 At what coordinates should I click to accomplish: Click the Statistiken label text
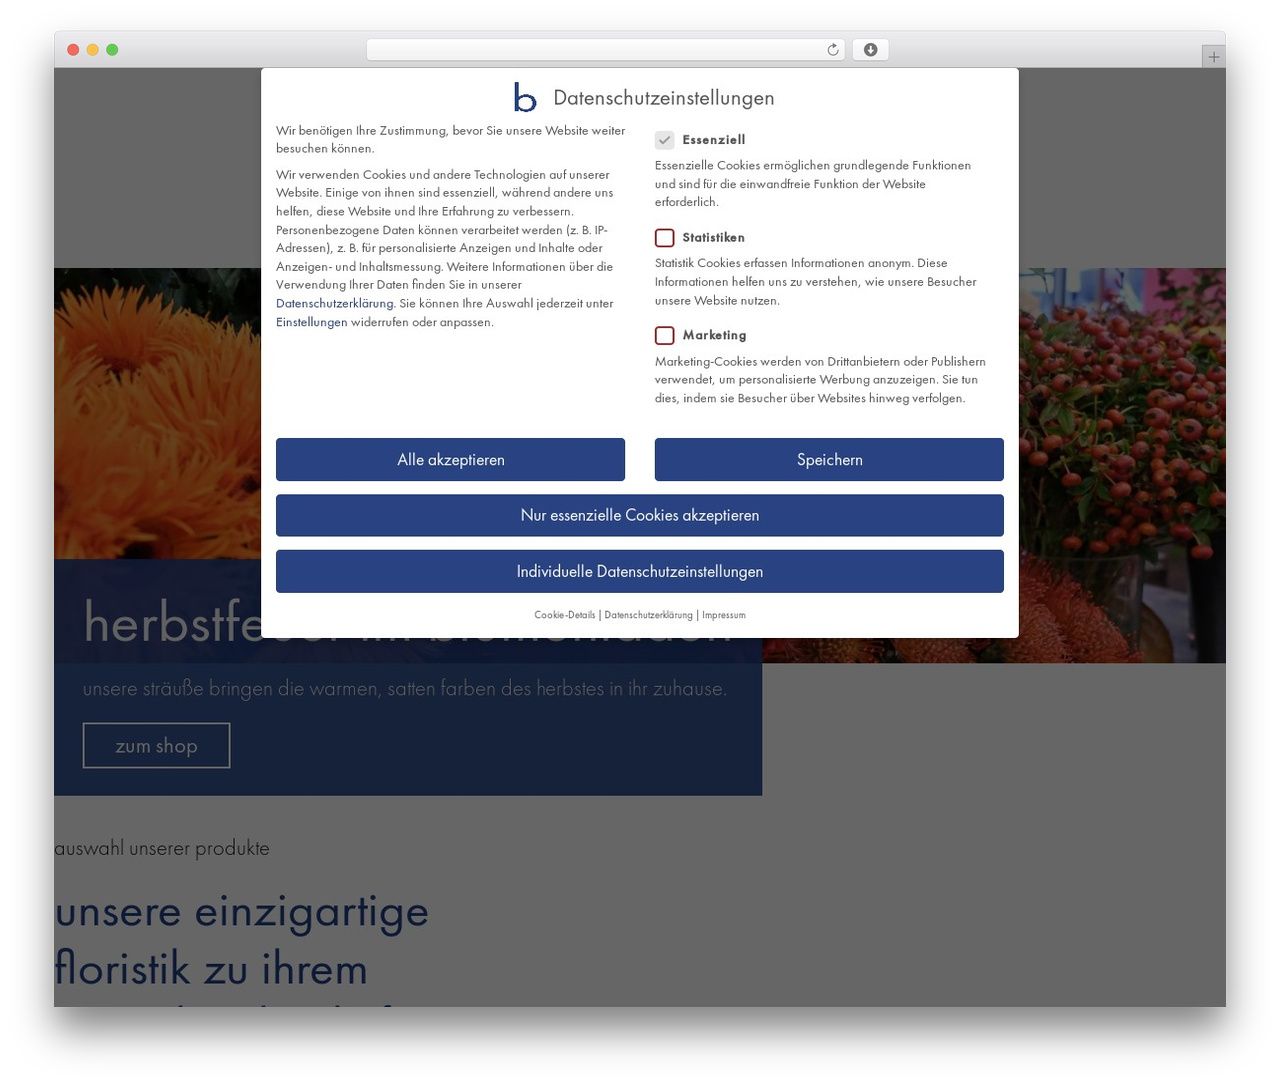click(714, 238)
